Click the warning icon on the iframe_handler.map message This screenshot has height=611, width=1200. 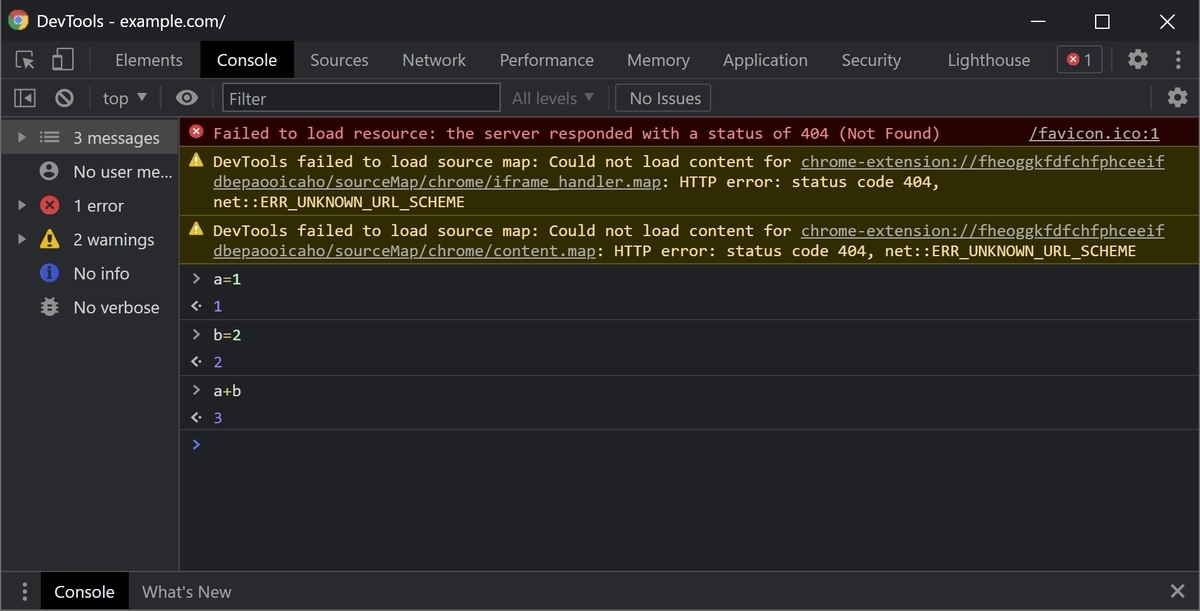pos(196,160)
